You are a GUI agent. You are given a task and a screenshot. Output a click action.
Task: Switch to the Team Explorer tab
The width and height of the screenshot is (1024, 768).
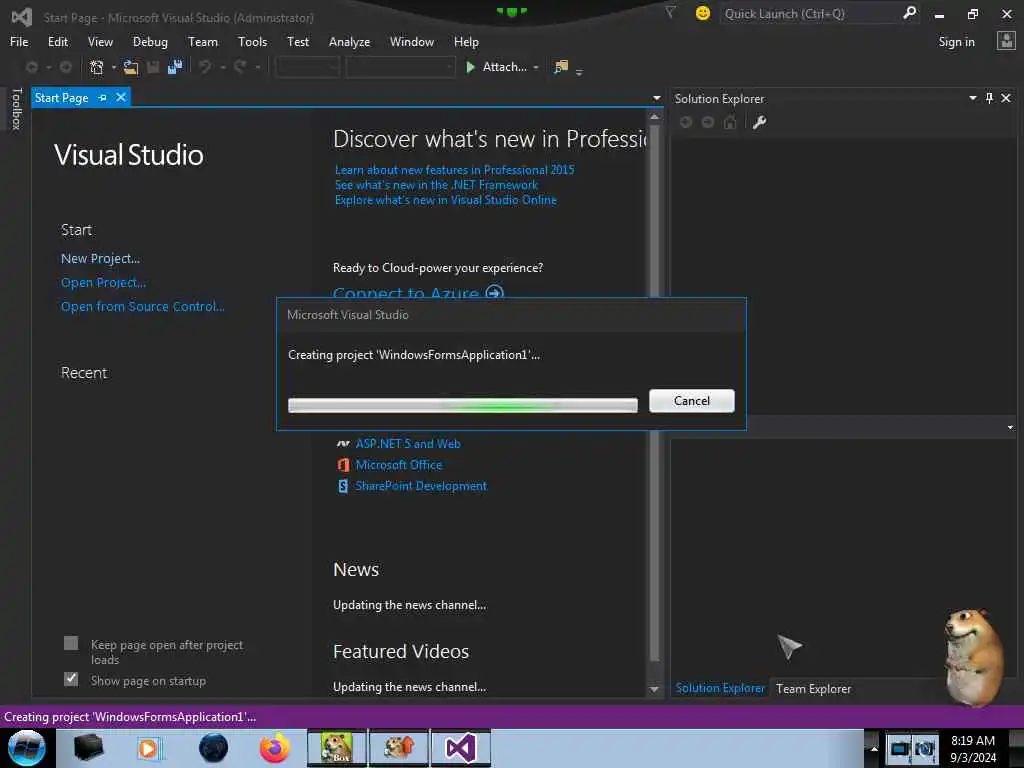click(813, 688)
